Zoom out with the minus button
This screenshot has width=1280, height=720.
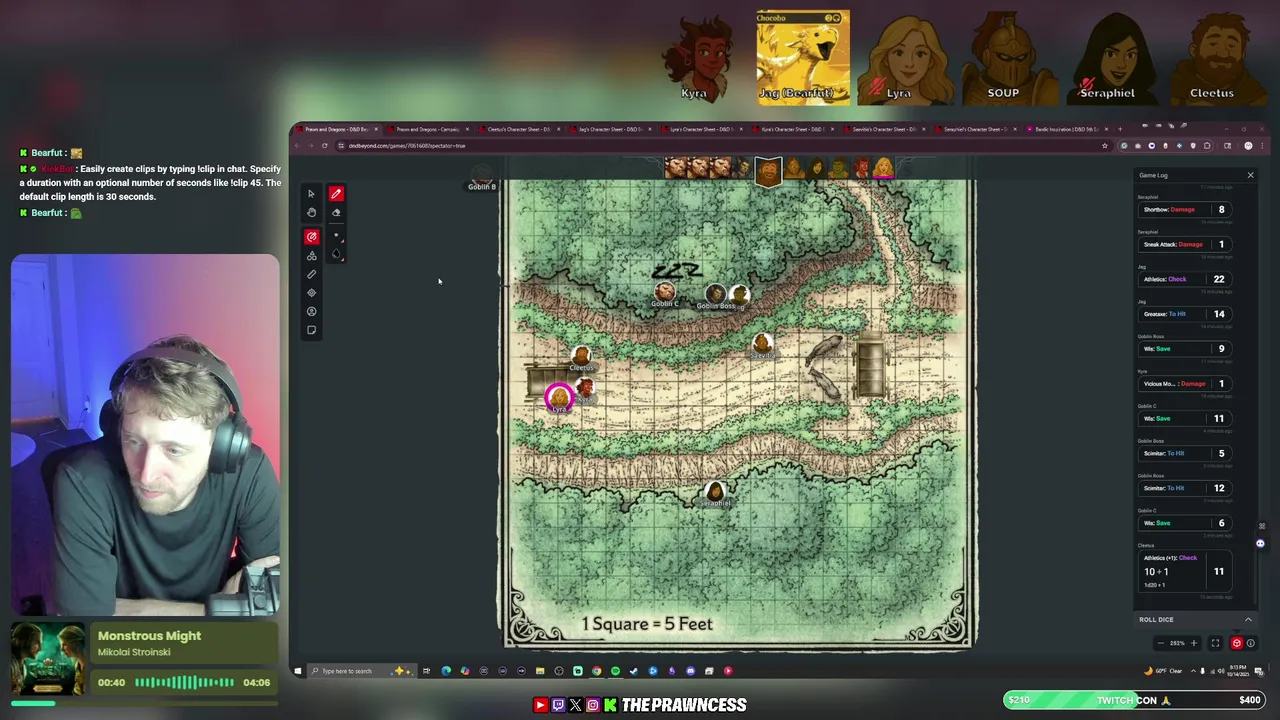click(1160, 643)
